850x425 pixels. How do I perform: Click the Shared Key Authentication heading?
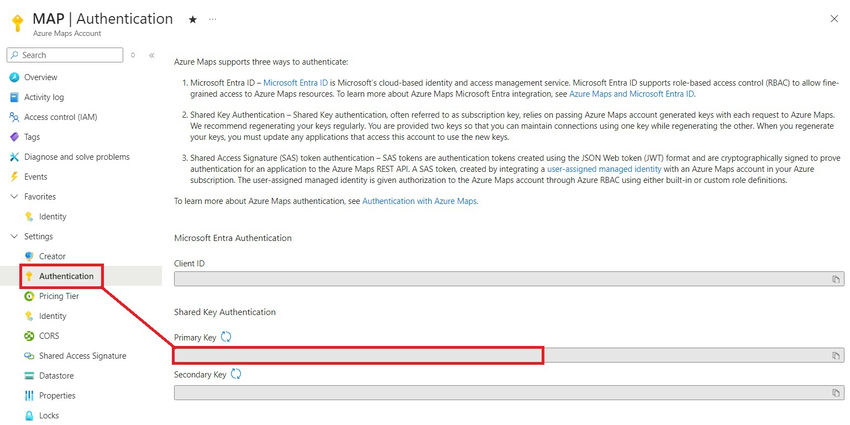(225, 312)
